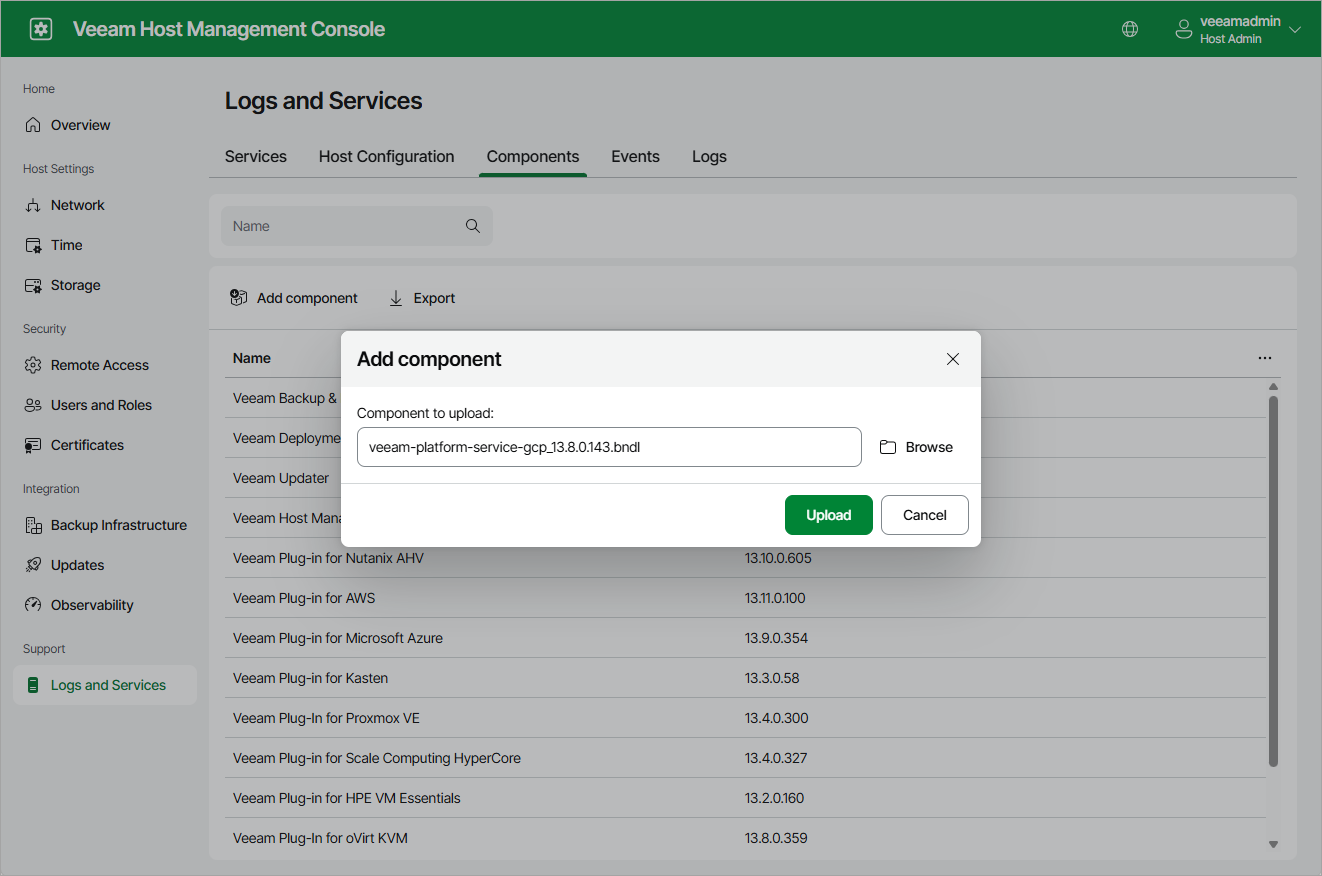Click the Network icon in the sidebar
Viewport: 1322px width, 876px height.
33,205
